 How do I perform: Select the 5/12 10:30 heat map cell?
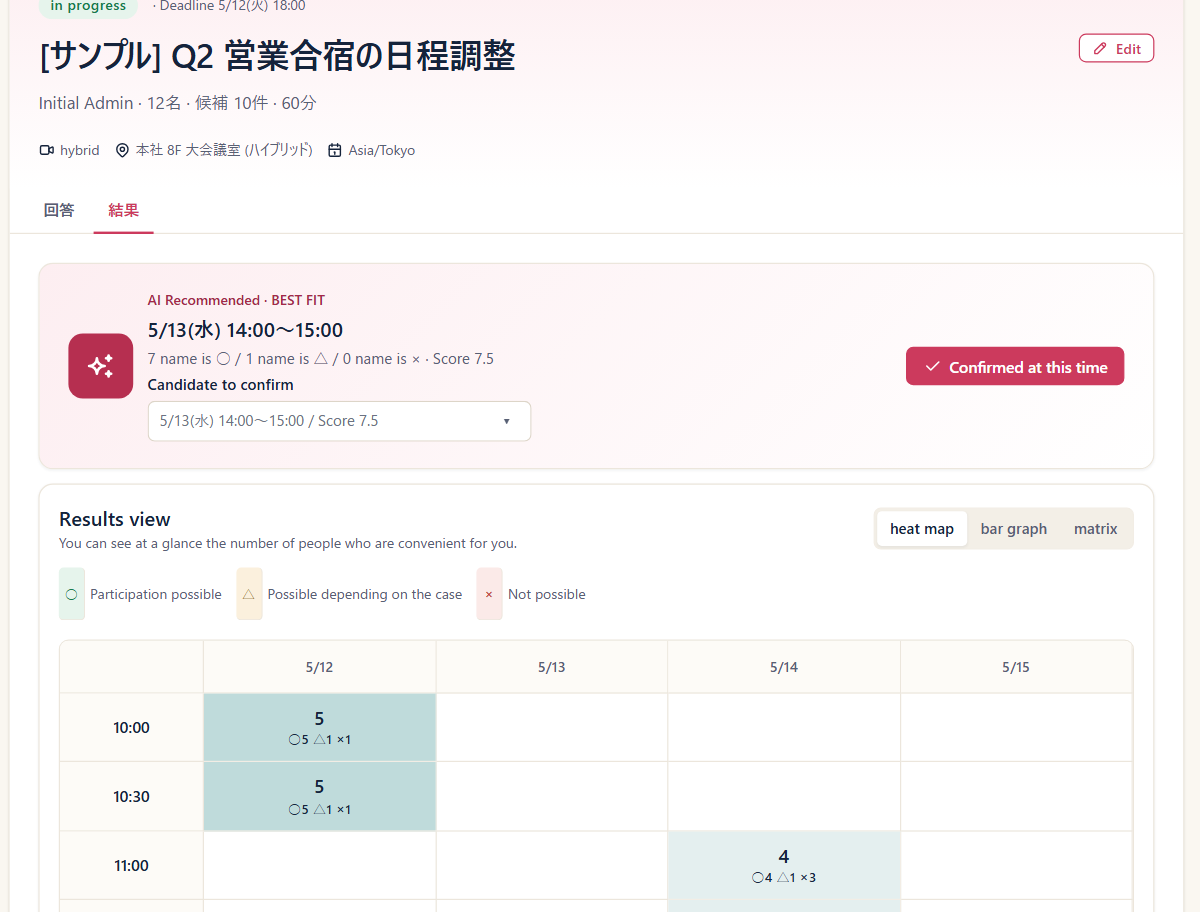click(320, 796)
